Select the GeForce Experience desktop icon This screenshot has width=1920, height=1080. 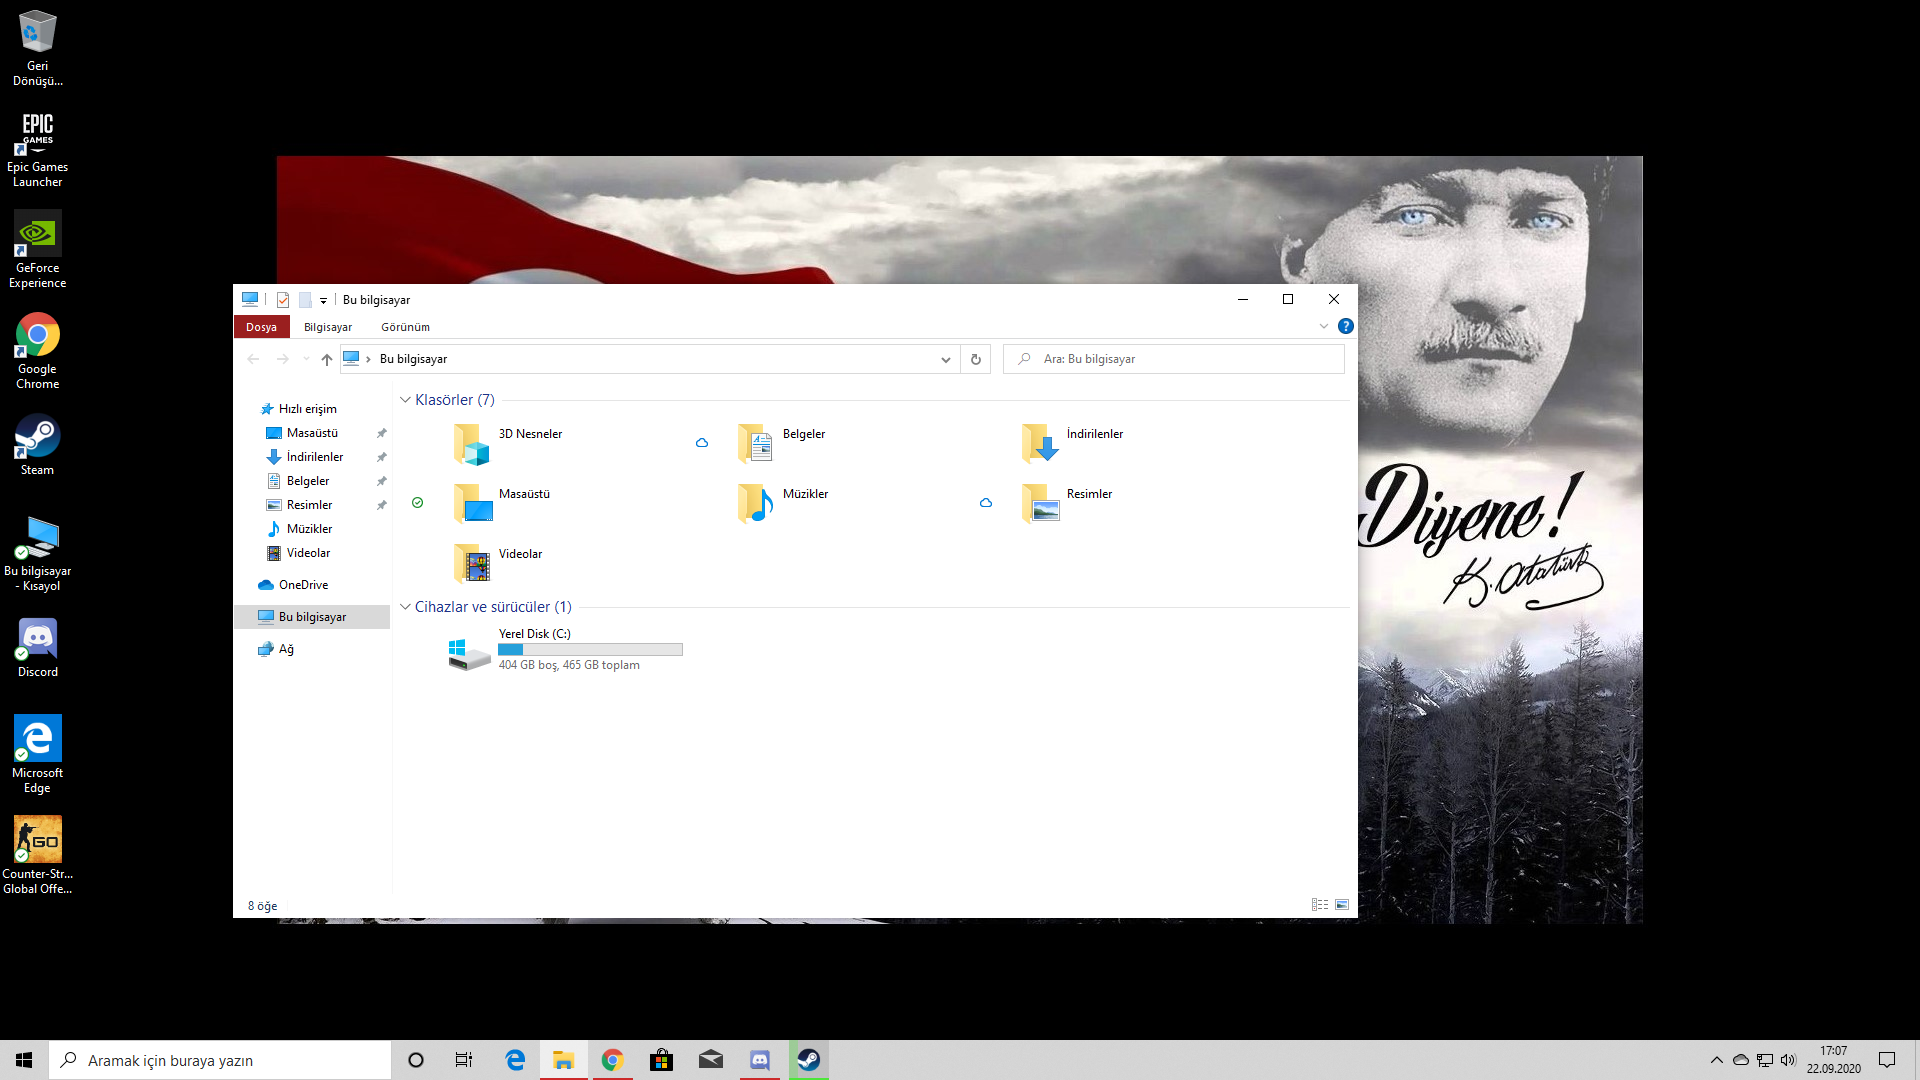tap(38, 250)
